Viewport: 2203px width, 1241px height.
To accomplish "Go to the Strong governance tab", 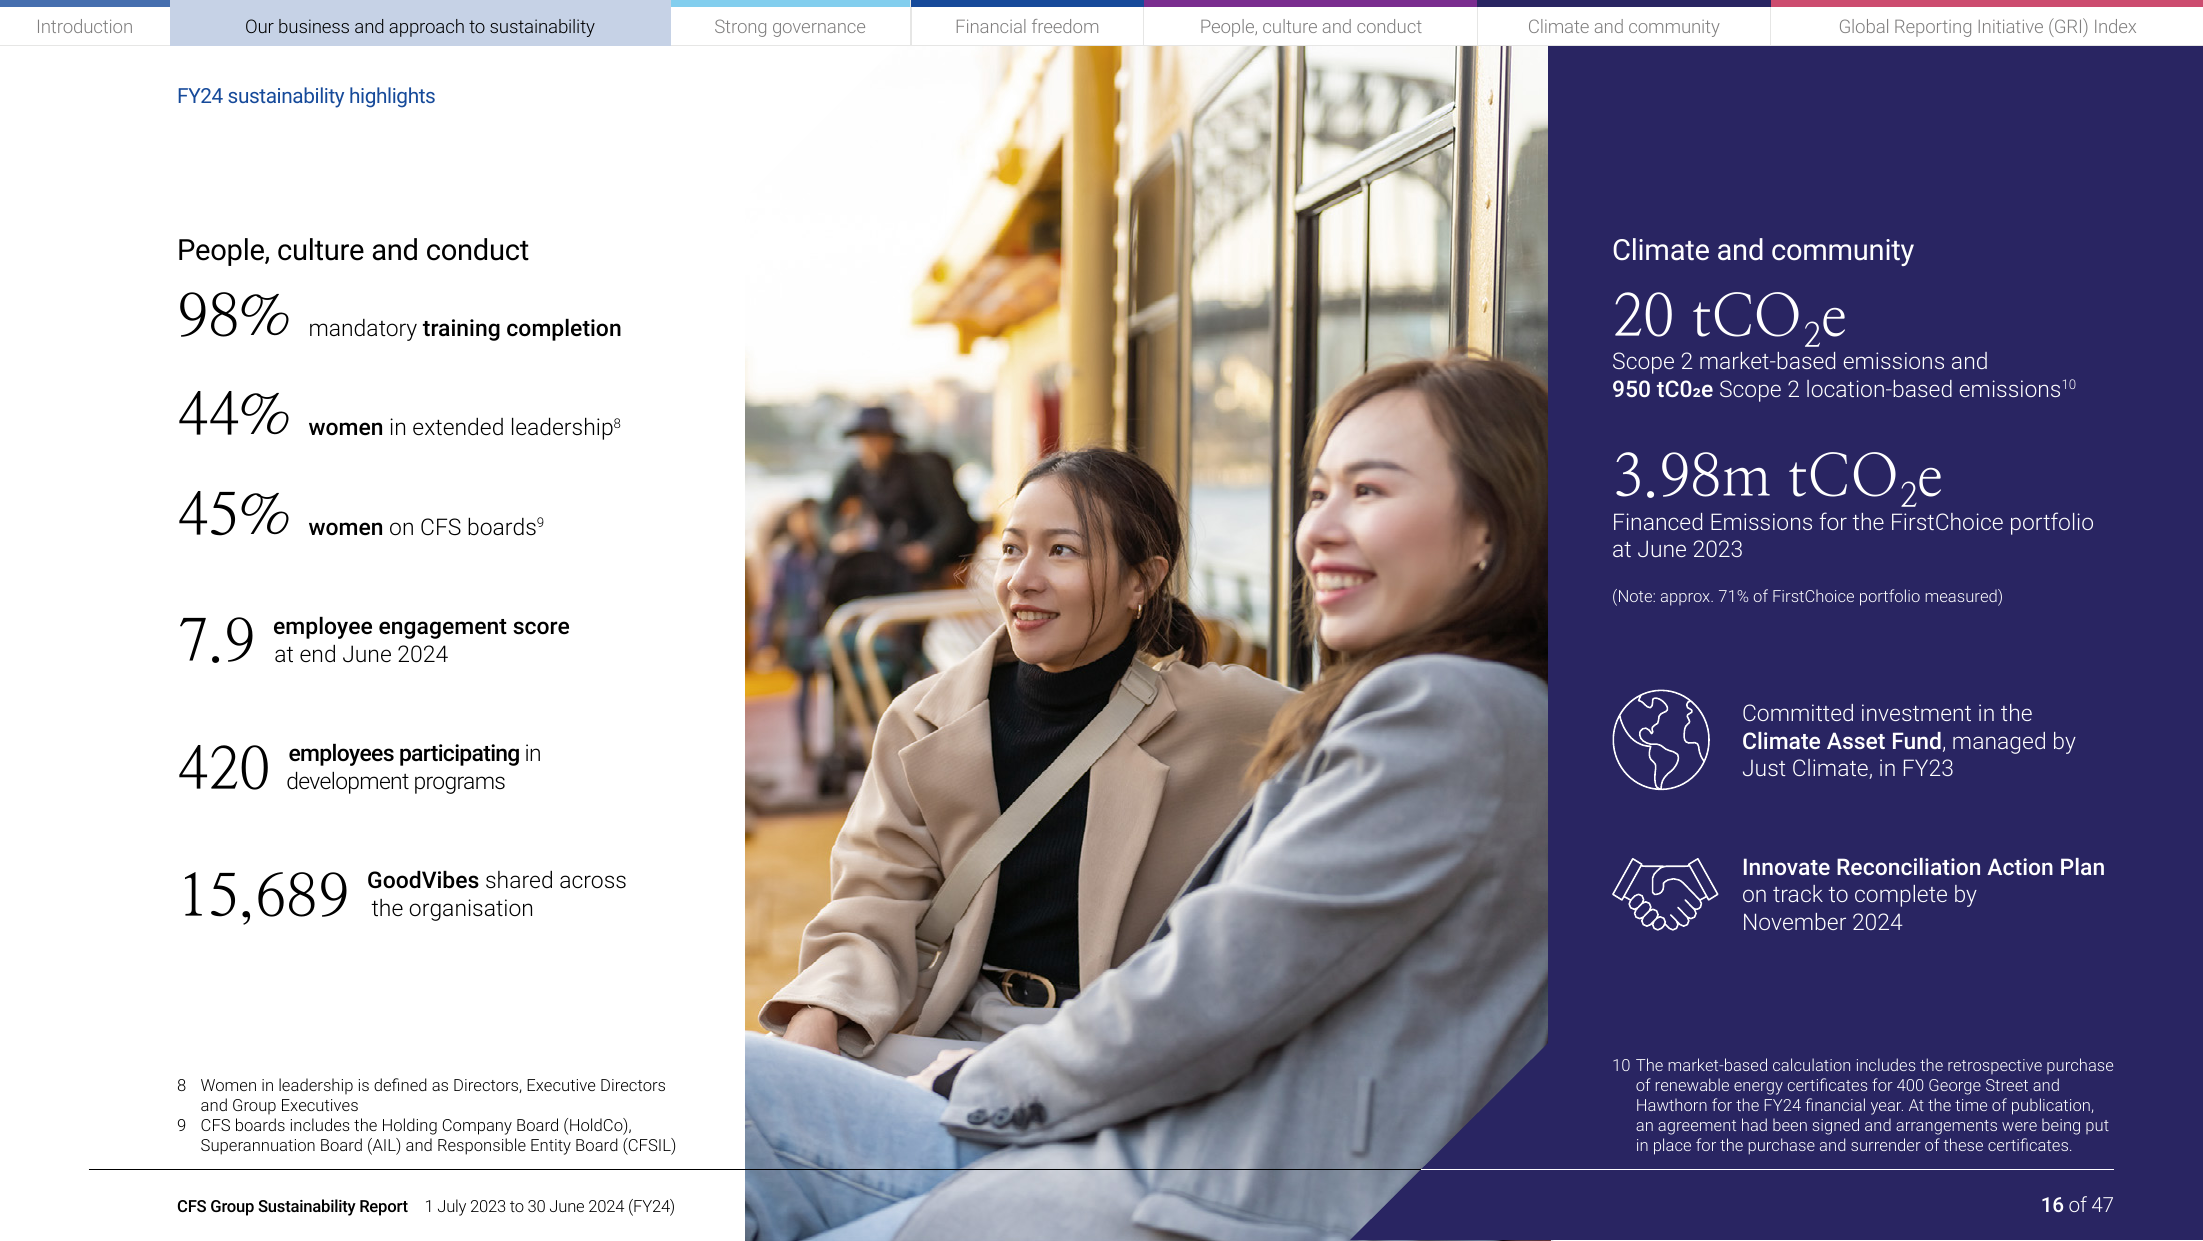I will [x=790, y=26].
